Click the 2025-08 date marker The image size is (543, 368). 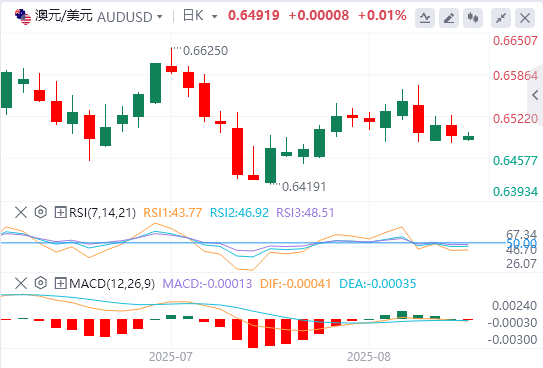[368, 357]
